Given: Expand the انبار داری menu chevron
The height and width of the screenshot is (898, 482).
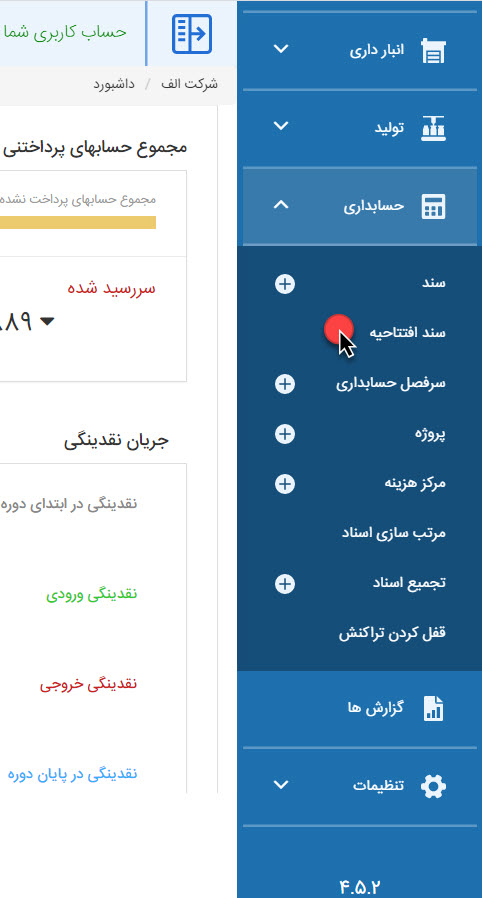Looking at the screenshot, I should click(281, 49).
